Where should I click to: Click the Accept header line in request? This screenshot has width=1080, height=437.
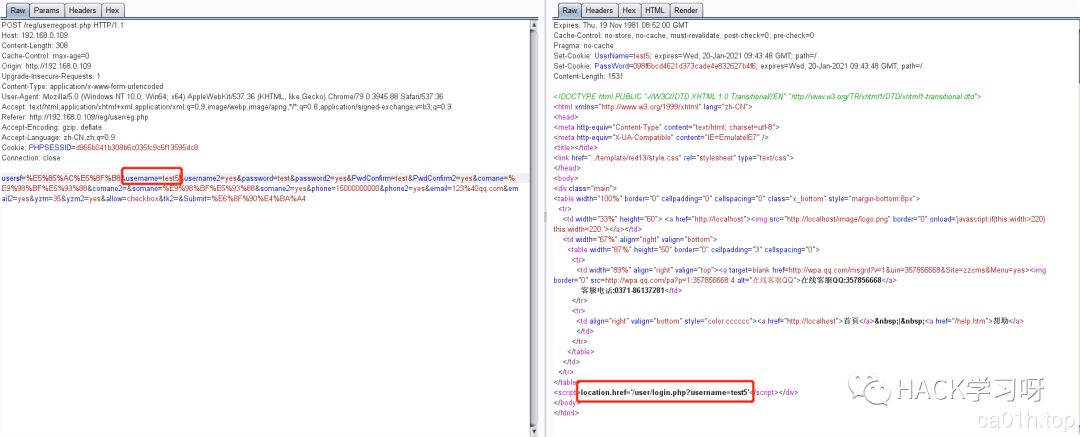point(227,107)
